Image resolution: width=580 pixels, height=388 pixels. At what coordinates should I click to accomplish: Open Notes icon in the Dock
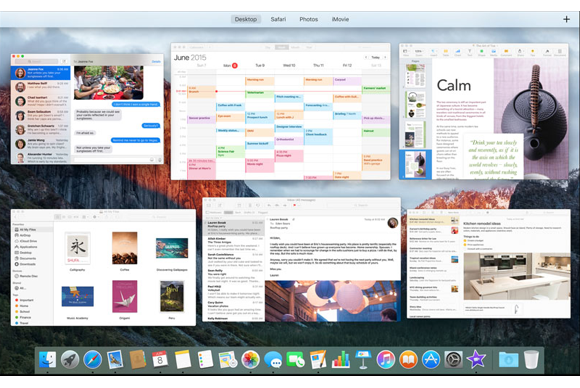(x=183, y=360)
